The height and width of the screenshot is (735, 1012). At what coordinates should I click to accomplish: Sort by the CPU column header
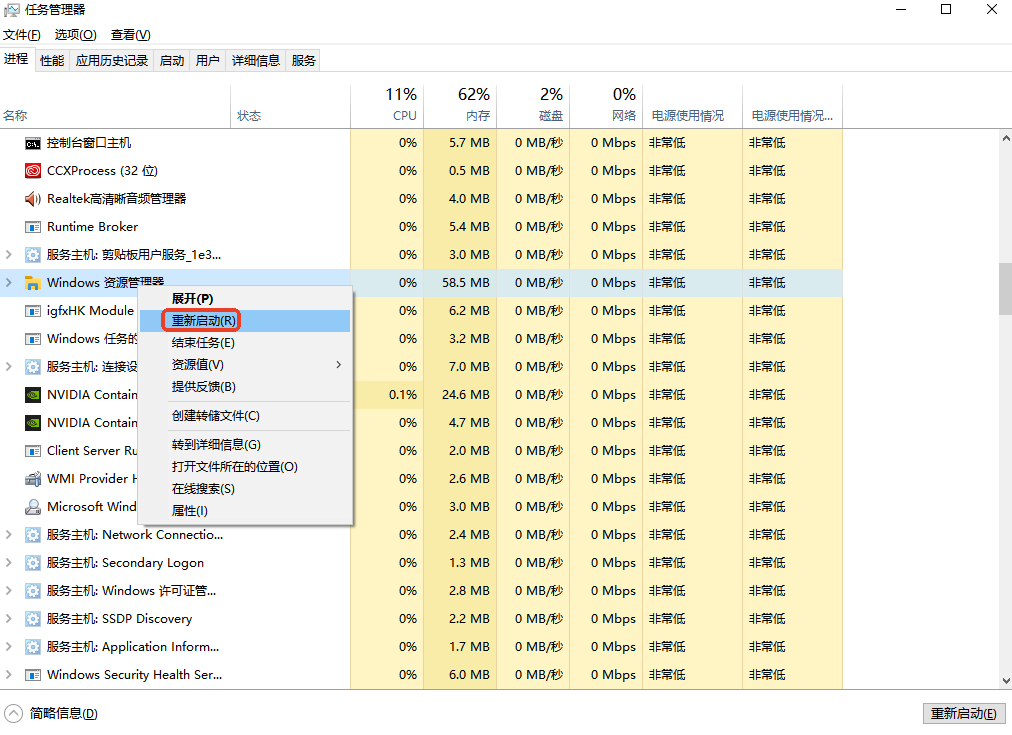[387, 106]
